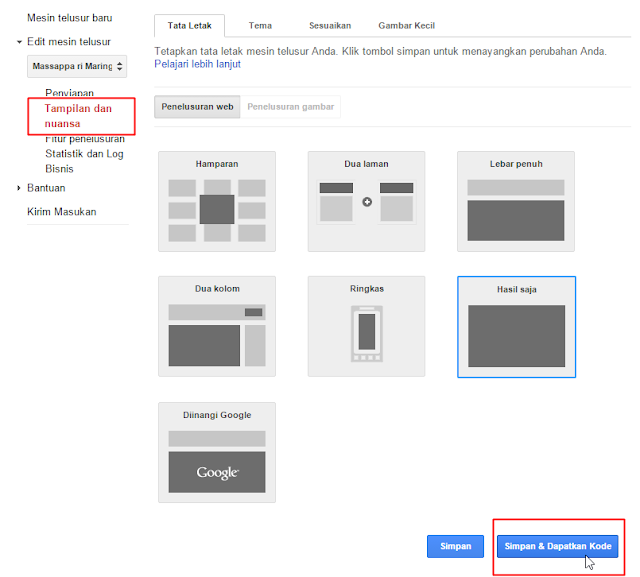Go to the Gambar Kecil tab
Viewport: 640px width, 577px height.
tap(406, 26)
